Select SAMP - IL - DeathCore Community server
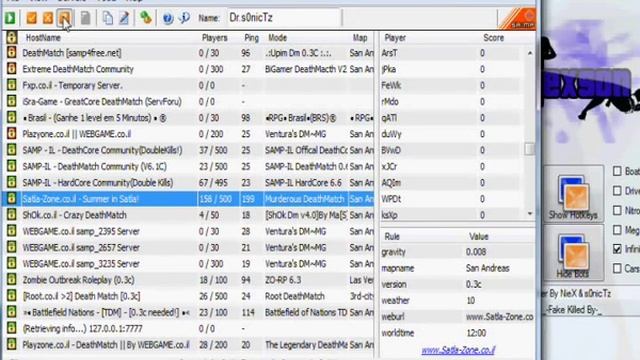Viewport: 640px width, 360px height. tap(189, 150)
